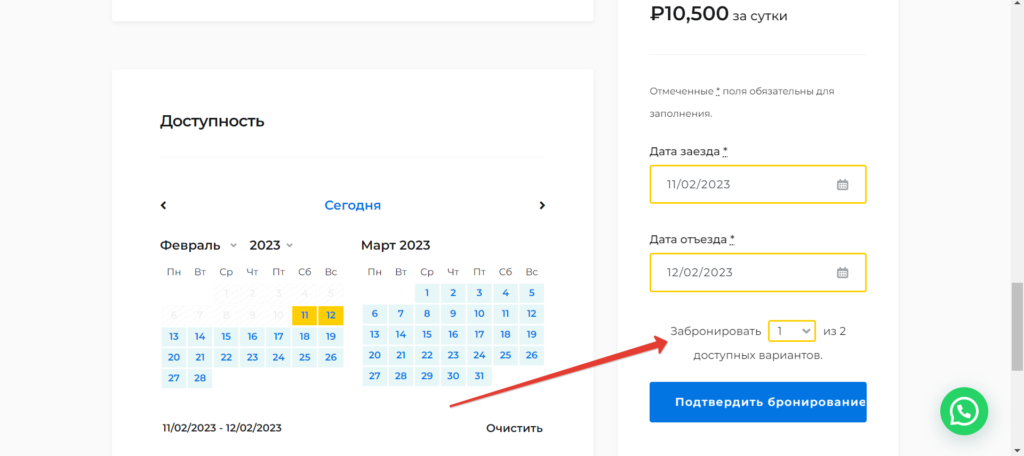Choose February 28 in the calendar
This screenshot has width=1024, height=456.
point(200,378)
